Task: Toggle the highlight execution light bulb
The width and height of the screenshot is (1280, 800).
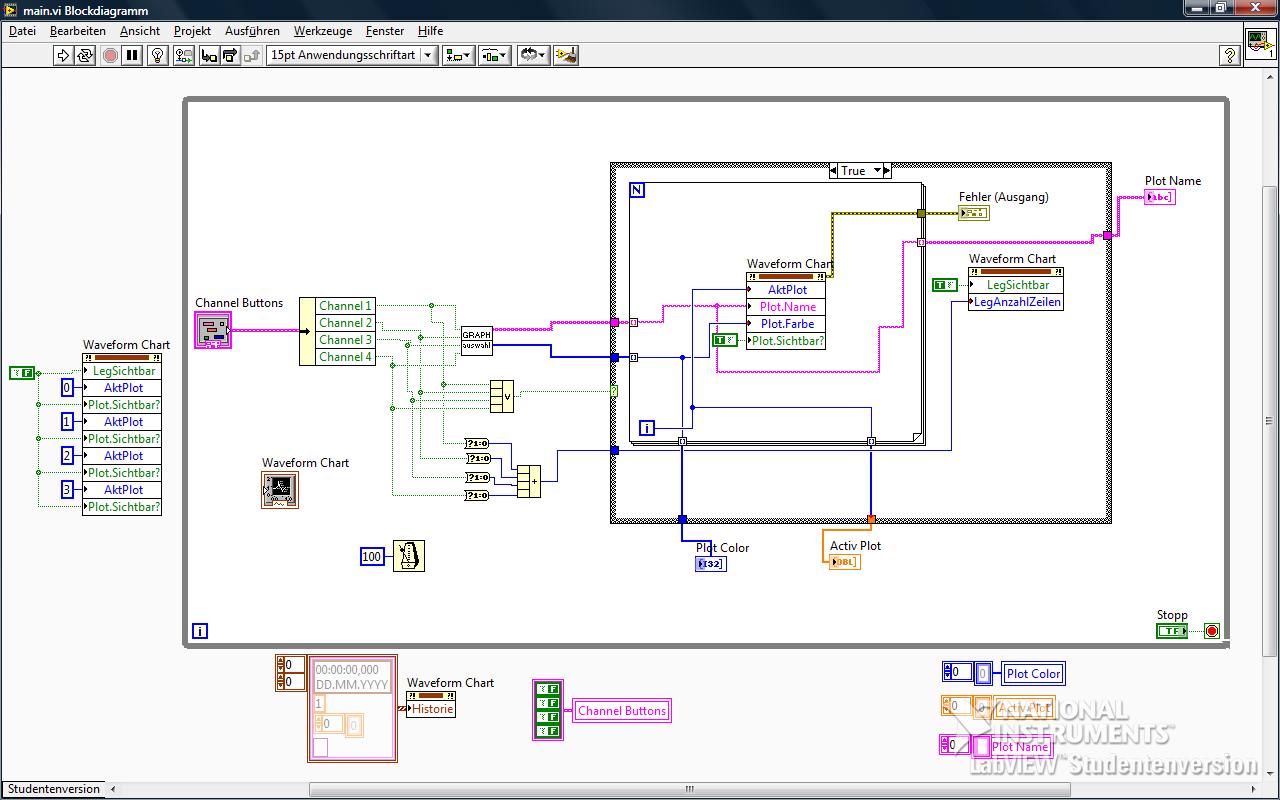Action: tap(157, 55)
